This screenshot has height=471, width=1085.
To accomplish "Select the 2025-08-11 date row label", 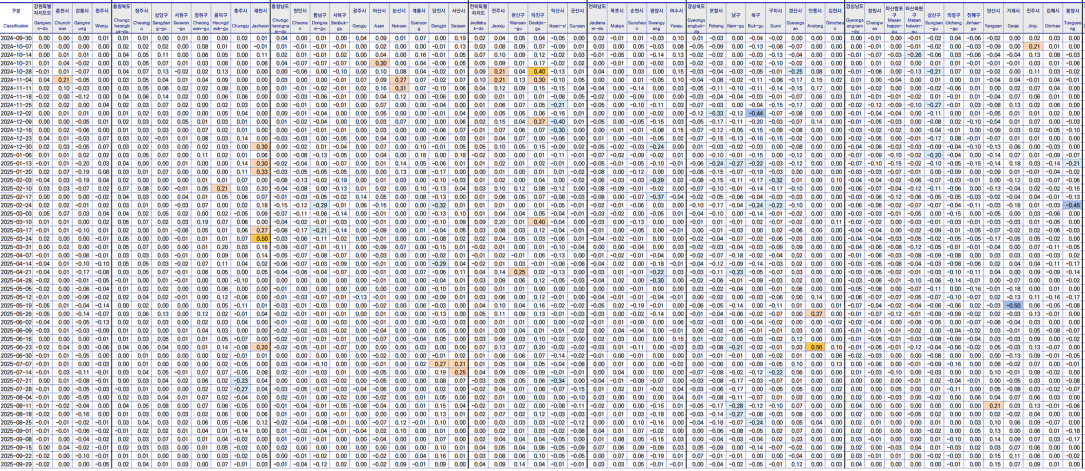I will (x=16, y=407).
